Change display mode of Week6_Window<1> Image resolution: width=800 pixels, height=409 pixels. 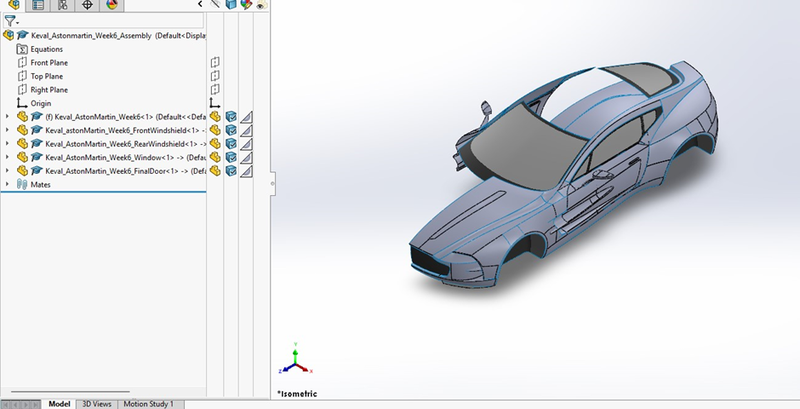(231, 158)
